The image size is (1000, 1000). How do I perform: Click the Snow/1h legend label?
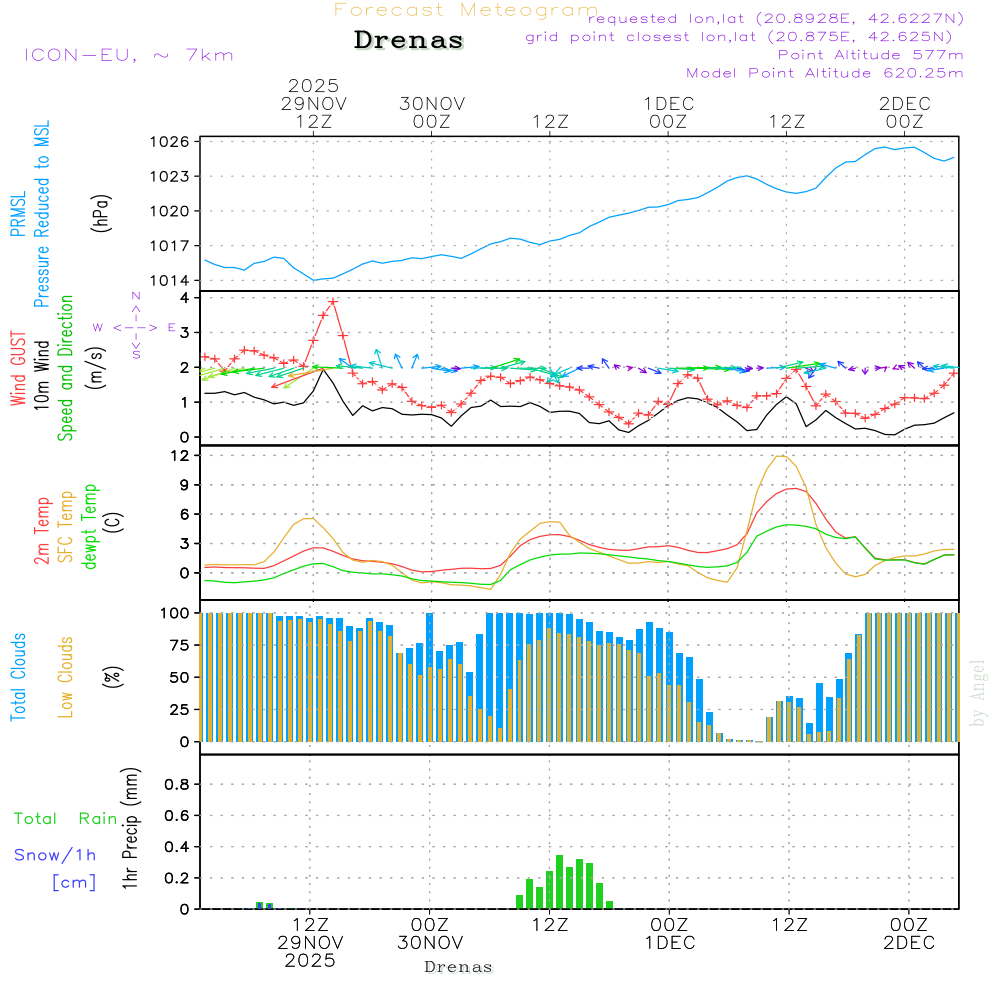pyautogui.click(x=55, y=855)
